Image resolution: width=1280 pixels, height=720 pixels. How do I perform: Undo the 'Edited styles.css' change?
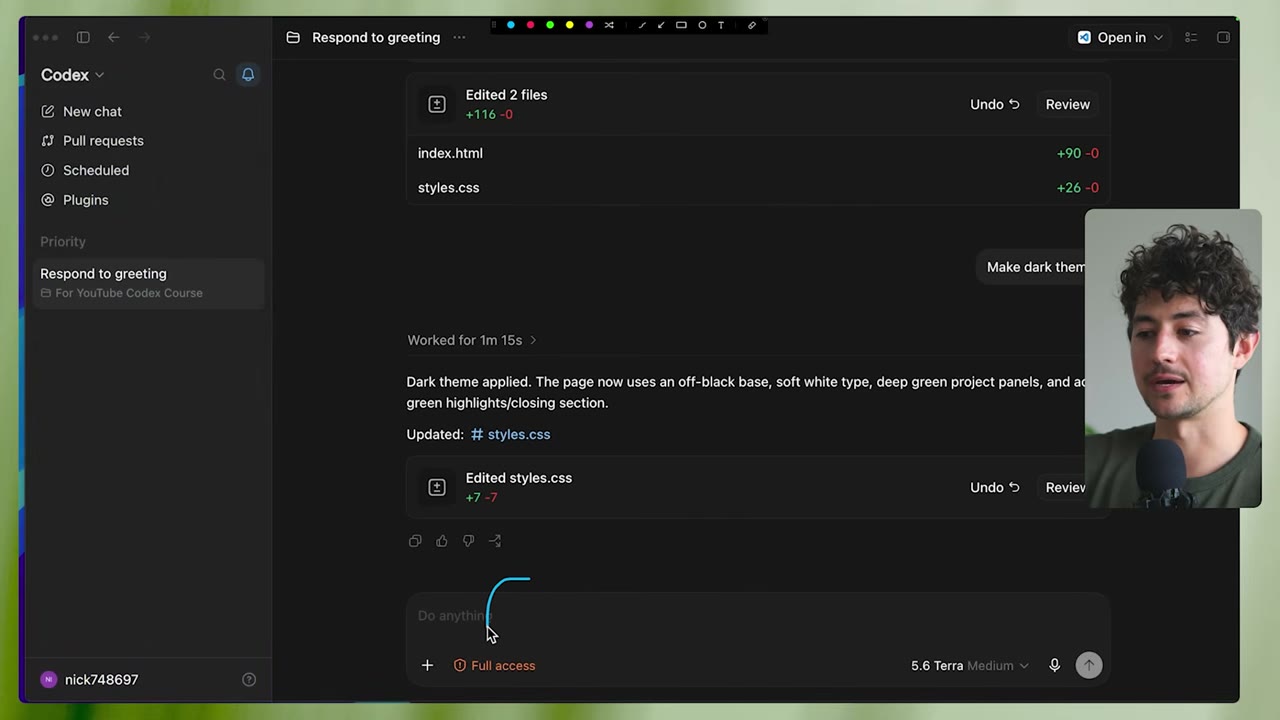coord(995,488)
